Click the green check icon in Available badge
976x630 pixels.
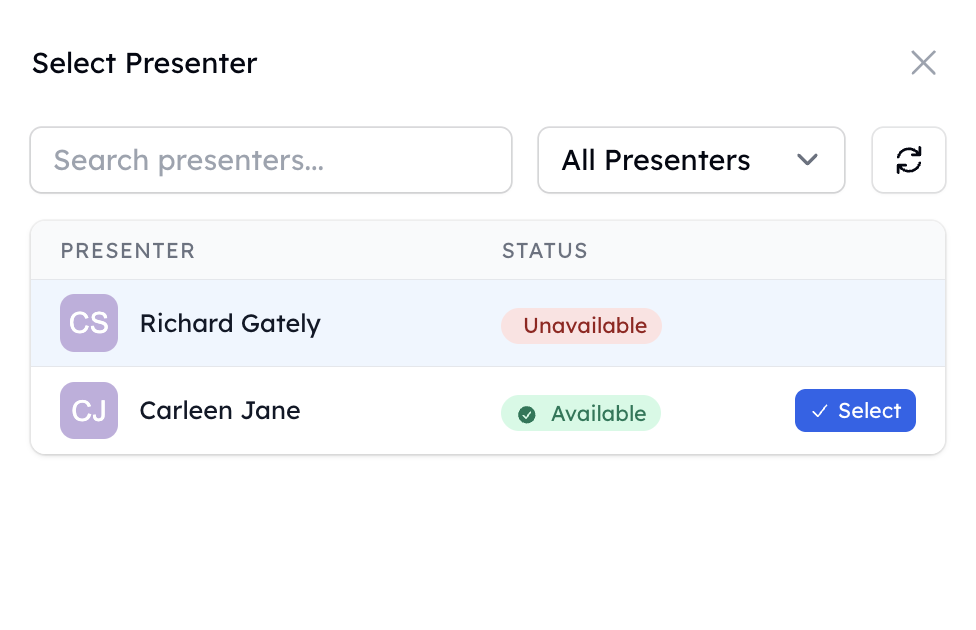point(527,414)
